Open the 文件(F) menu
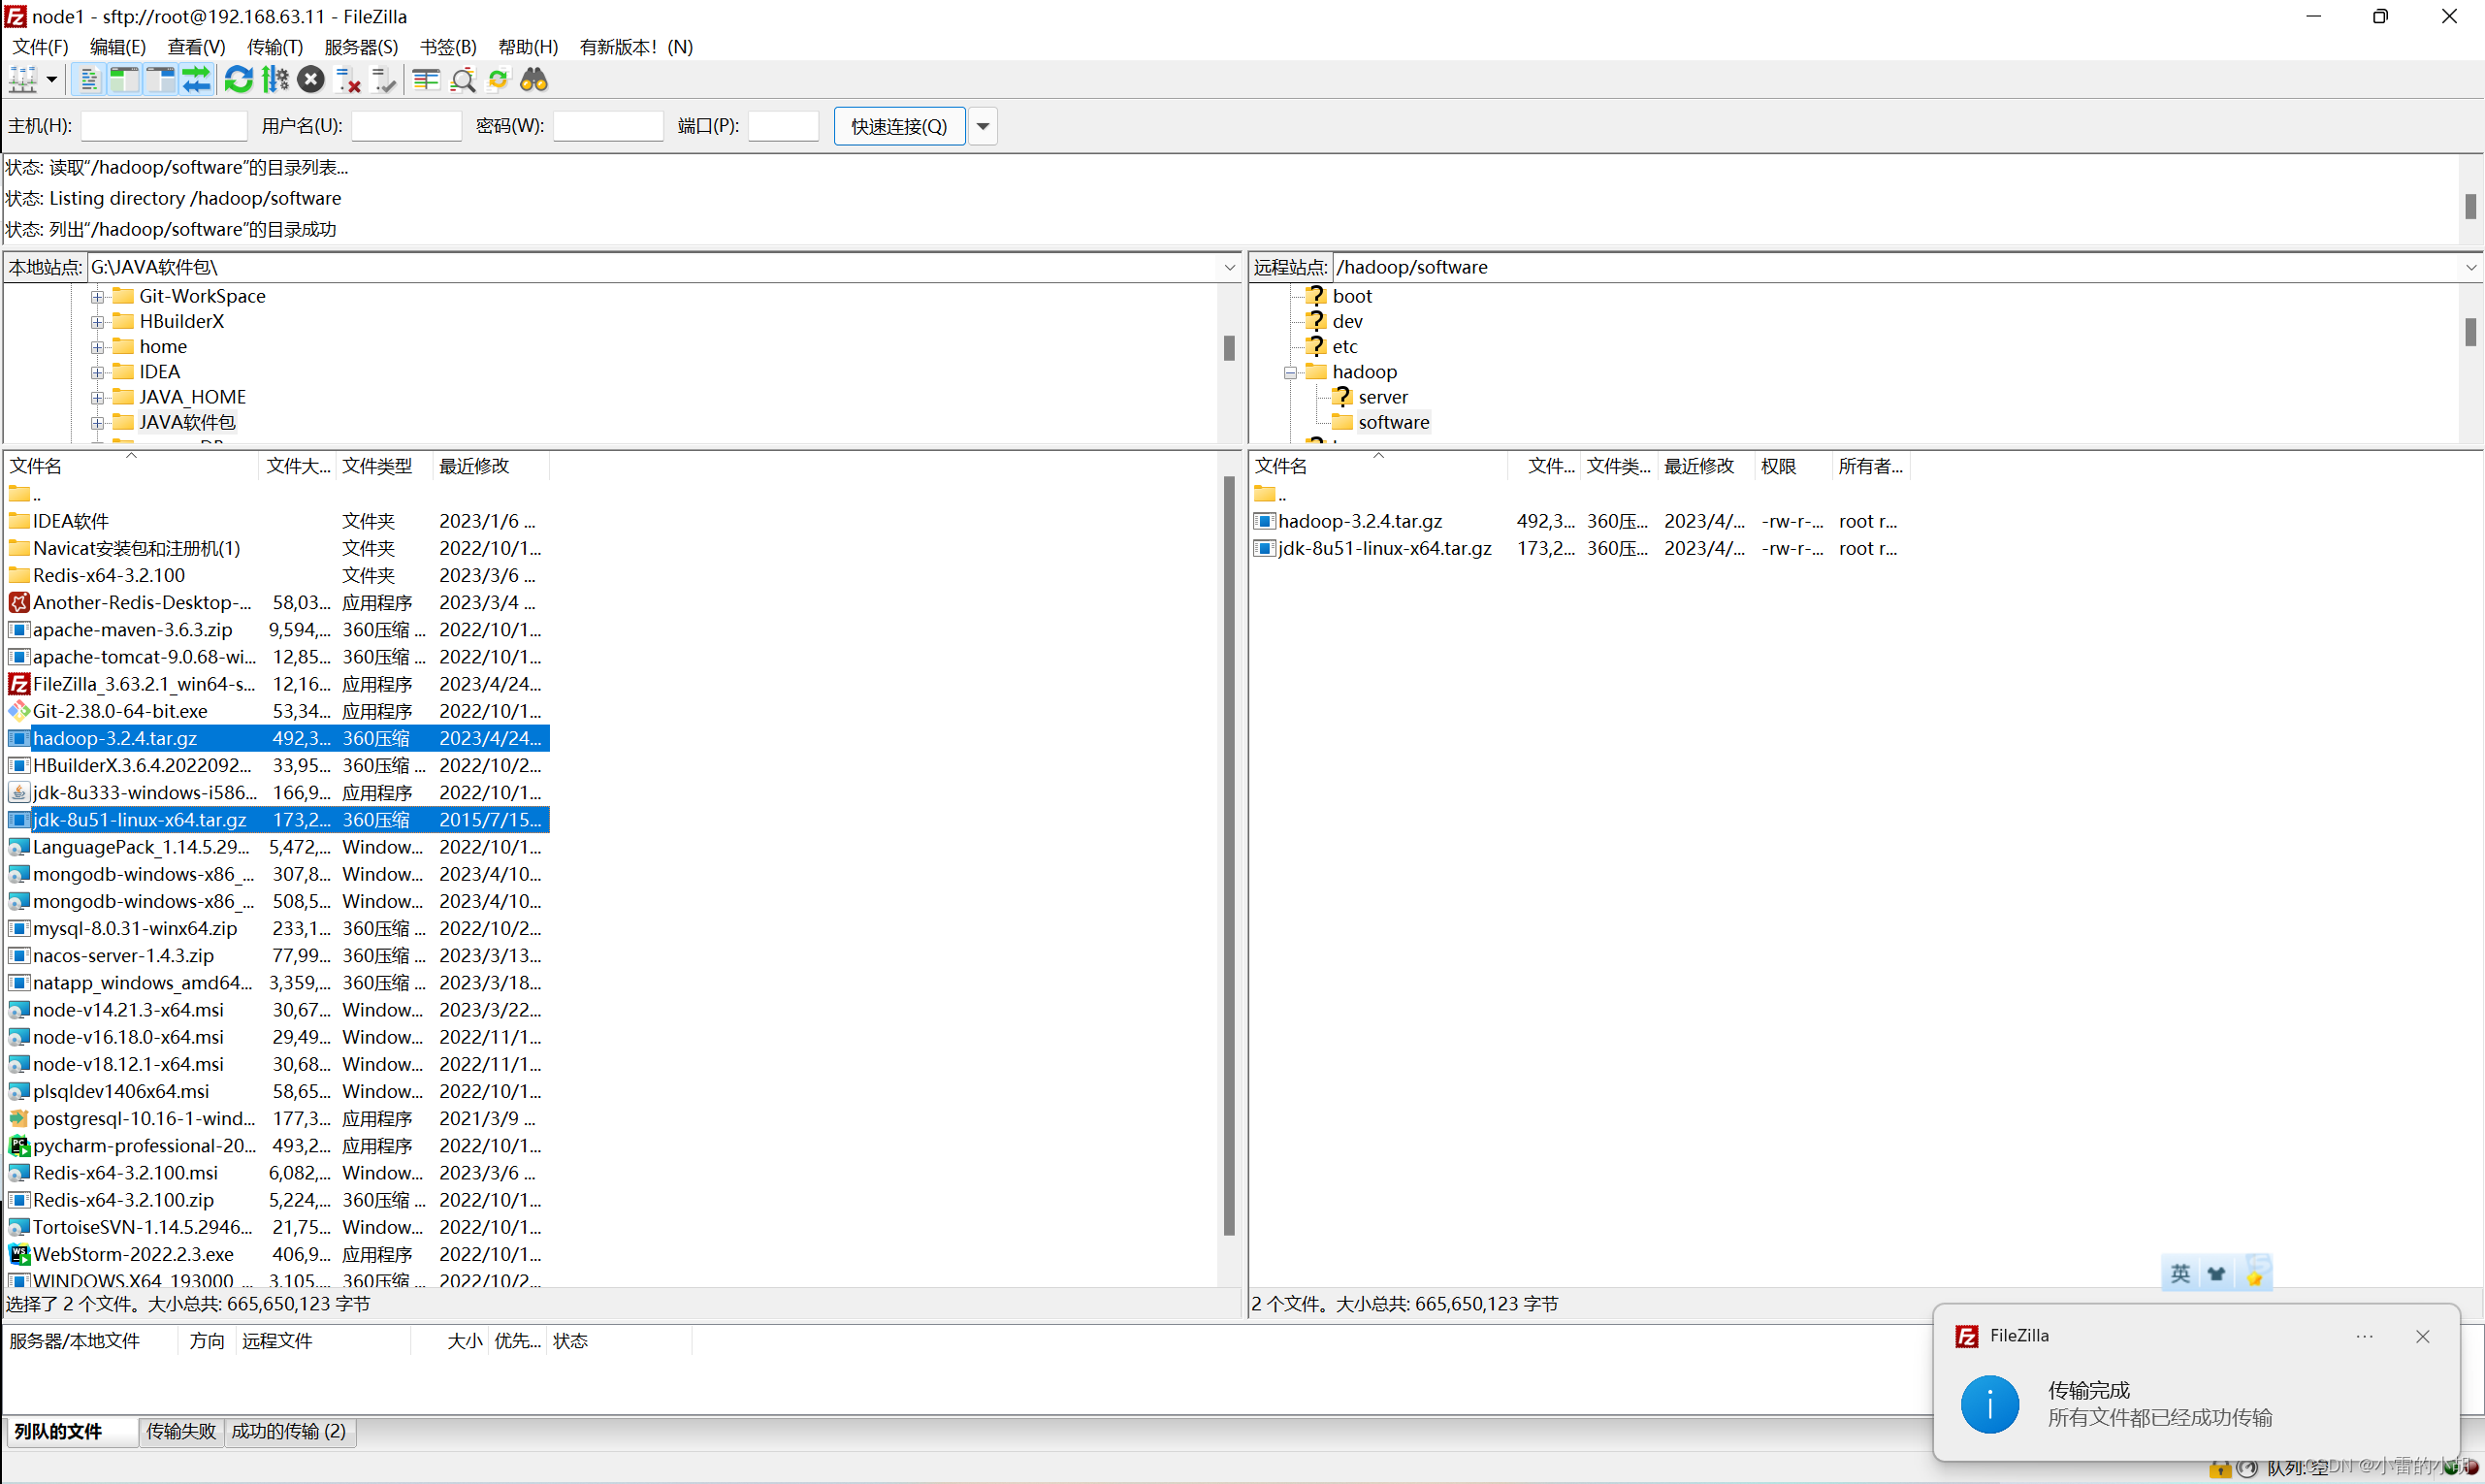Screen dimensions: 2485x1484 (x=40, y=47)
